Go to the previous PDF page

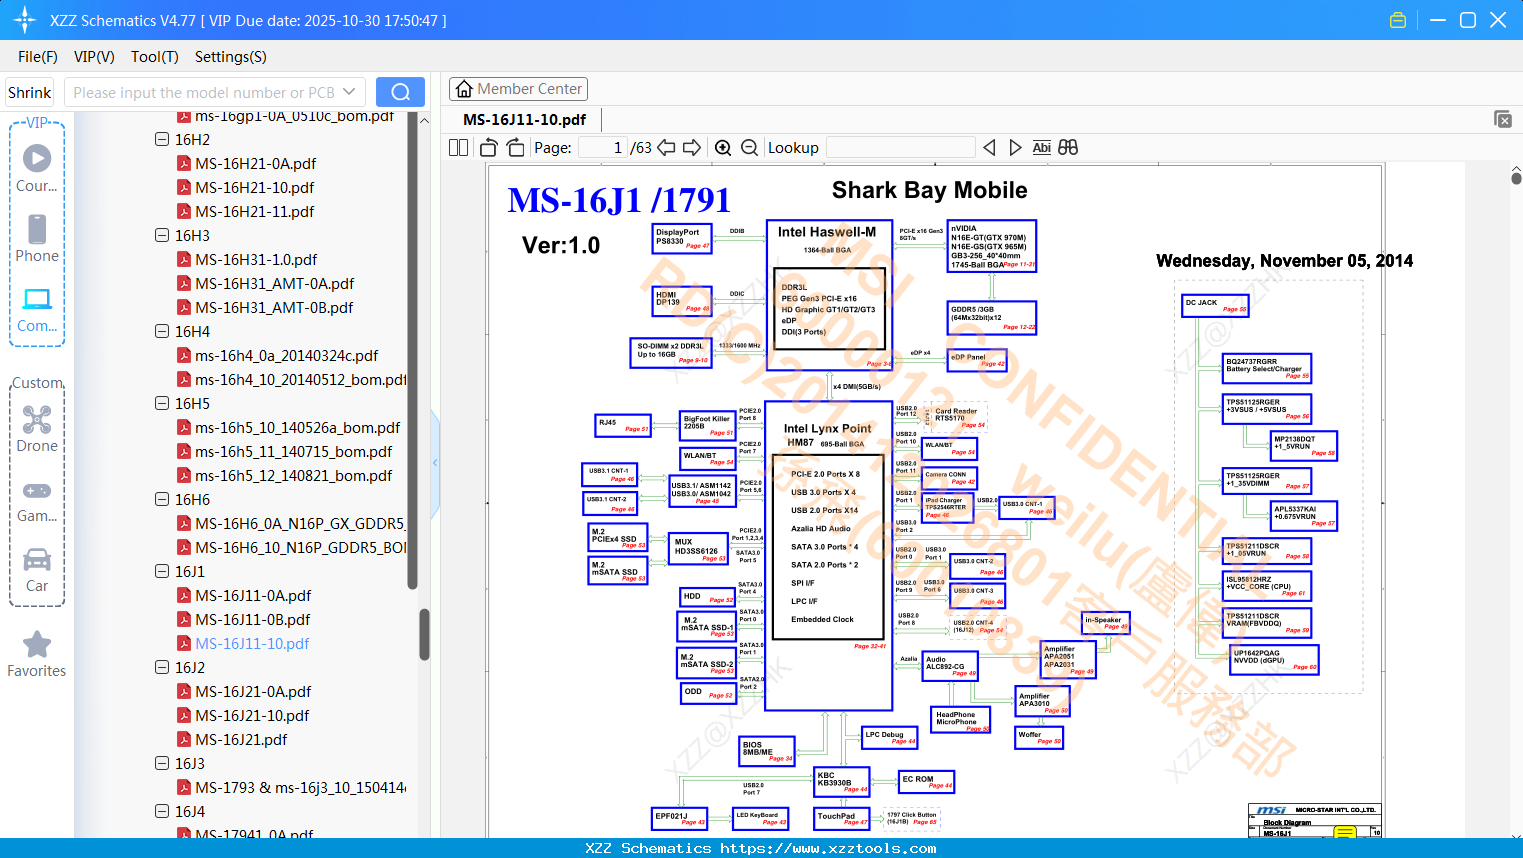tap(666, 148)
